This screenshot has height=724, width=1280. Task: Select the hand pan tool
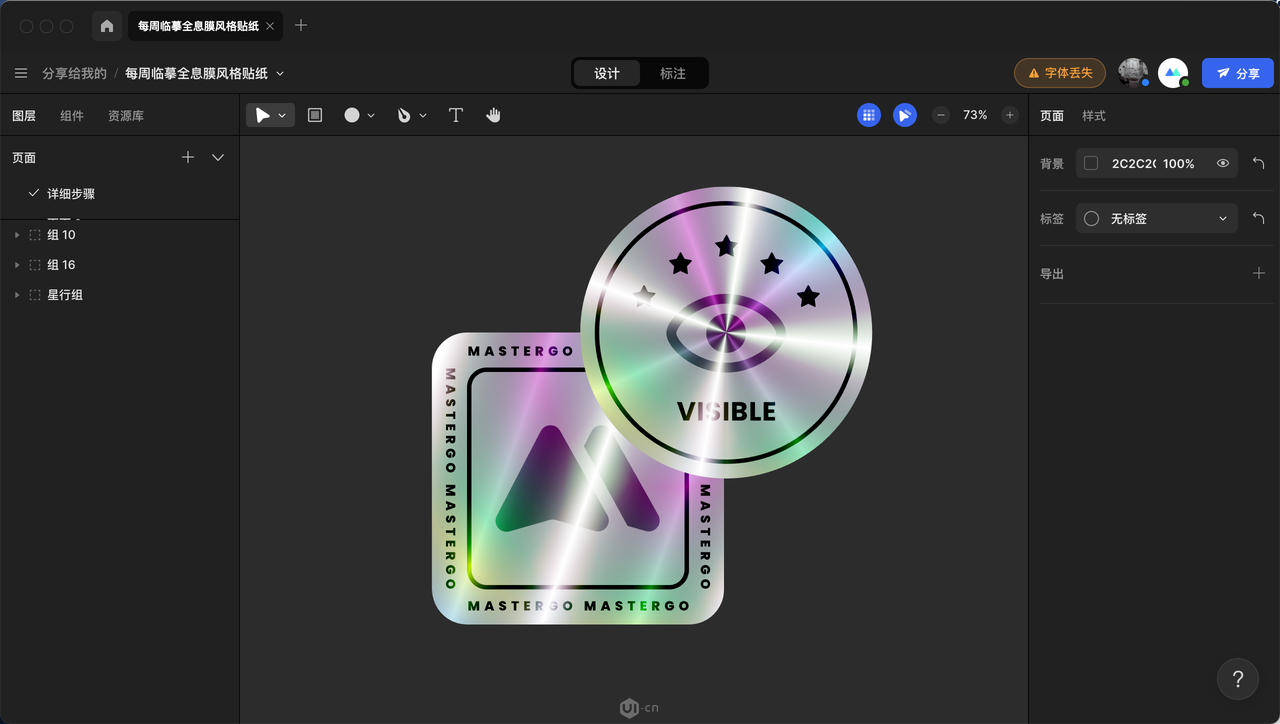tap(493, 115)
